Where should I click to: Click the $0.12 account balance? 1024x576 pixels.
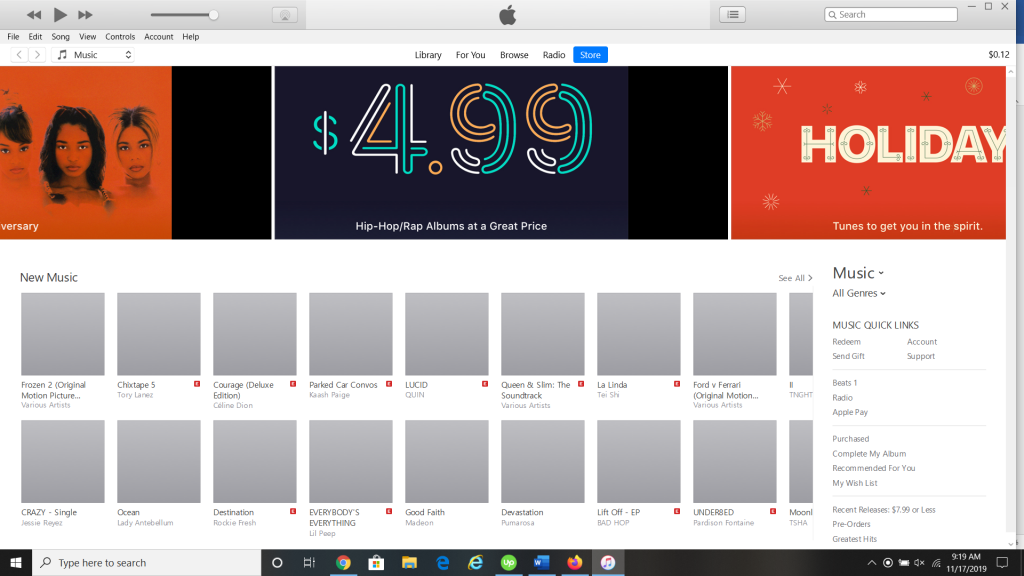pos(999,55)
